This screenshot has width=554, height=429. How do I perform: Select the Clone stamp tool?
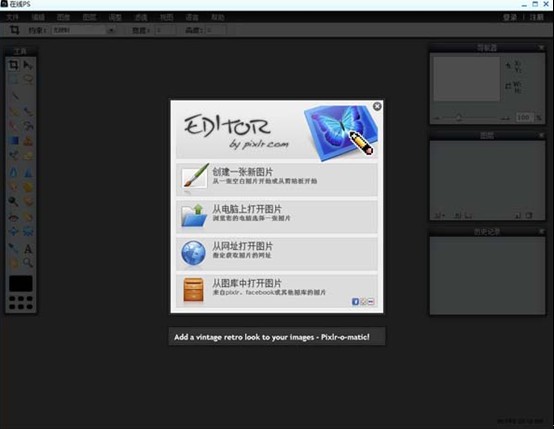[28, 141]
